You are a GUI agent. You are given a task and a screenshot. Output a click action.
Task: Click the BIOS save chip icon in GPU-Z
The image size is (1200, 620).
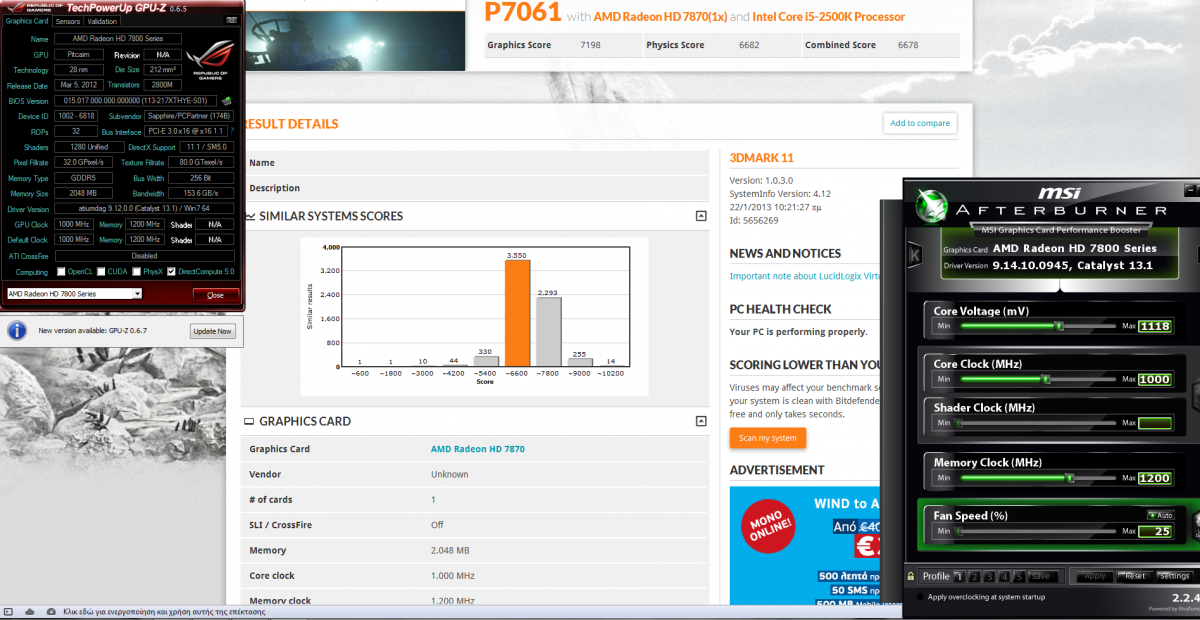(227, 101)
